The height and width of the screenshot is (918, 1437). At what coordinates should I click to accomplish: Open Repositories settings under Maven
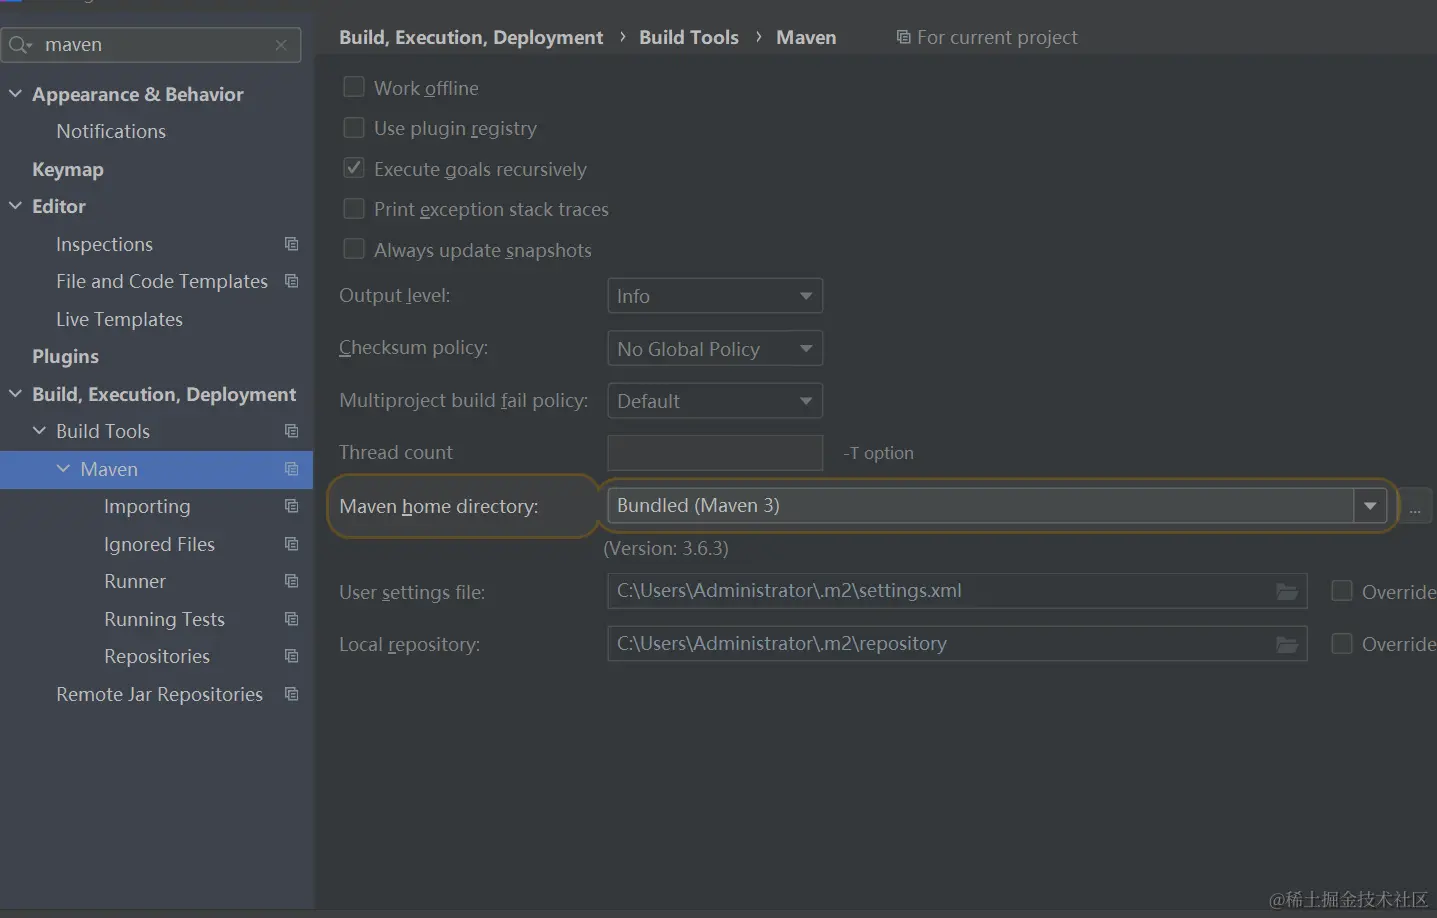(157, 656)
